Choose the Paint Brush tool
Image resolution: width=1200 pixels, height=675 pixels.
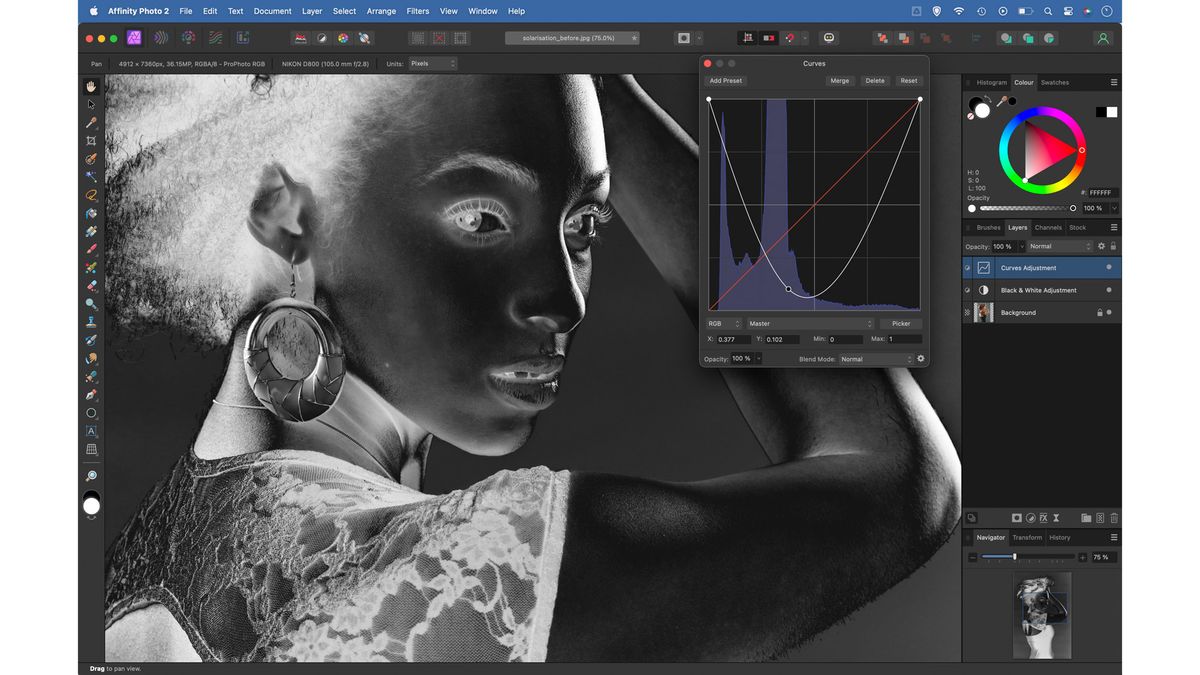(x=92, y=249)
